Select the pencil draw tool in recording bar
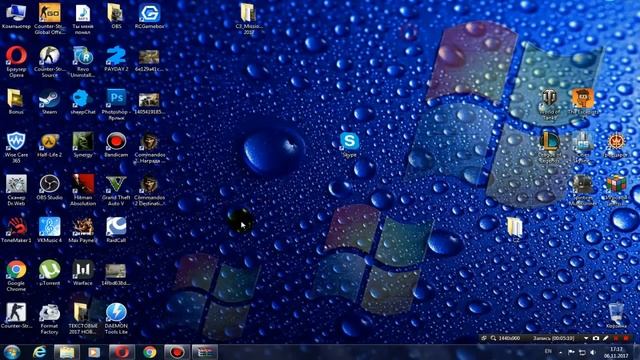Image resolution: width=640 pixels, height=360 pixels. click(606, 338)
